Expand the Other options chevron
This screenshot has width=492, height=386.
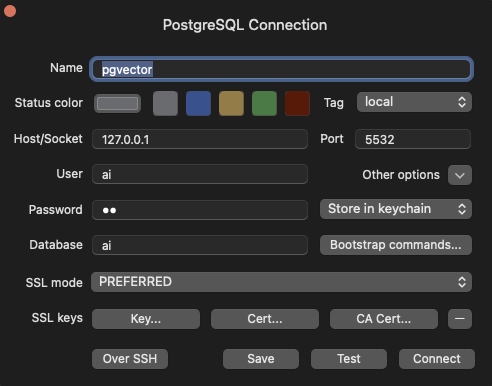click(460, 175)
